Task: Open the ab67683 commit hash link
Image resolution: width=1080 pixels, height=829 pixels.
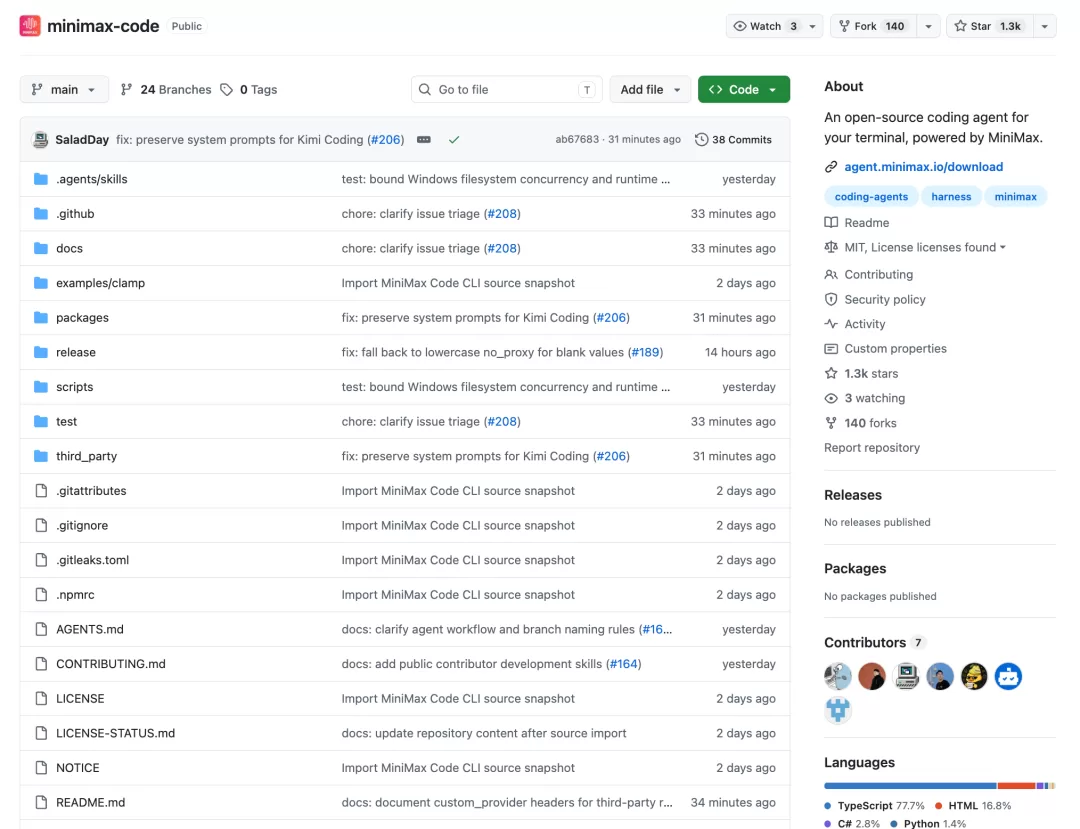Action: point(577,139)
